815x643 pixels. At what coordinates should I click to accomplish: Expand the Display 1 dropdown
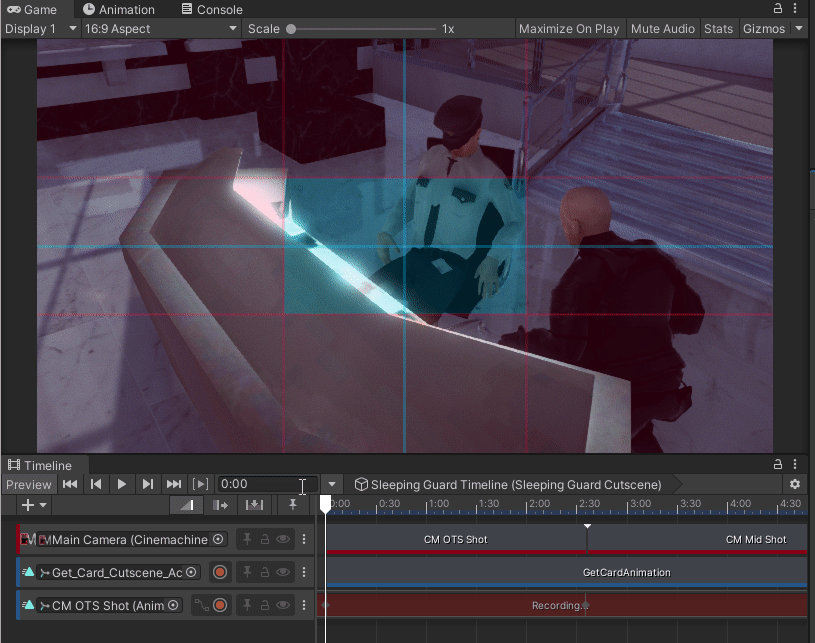(41, 29)
